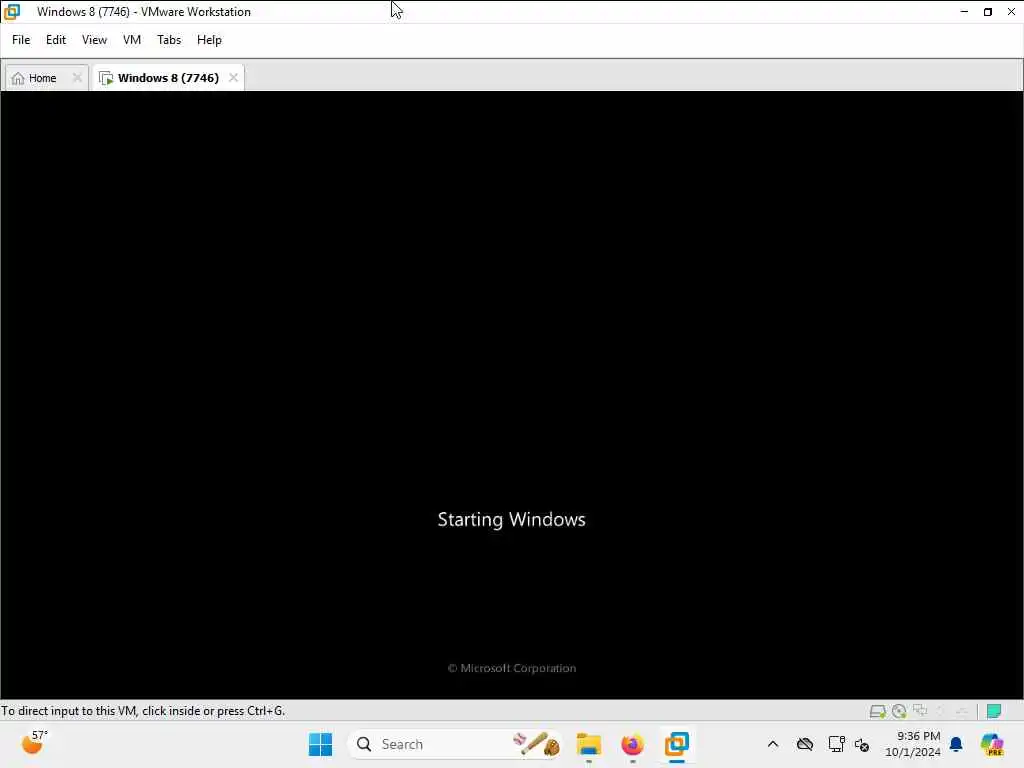Click the CD/DVD drive status icon

pos(899,711)
